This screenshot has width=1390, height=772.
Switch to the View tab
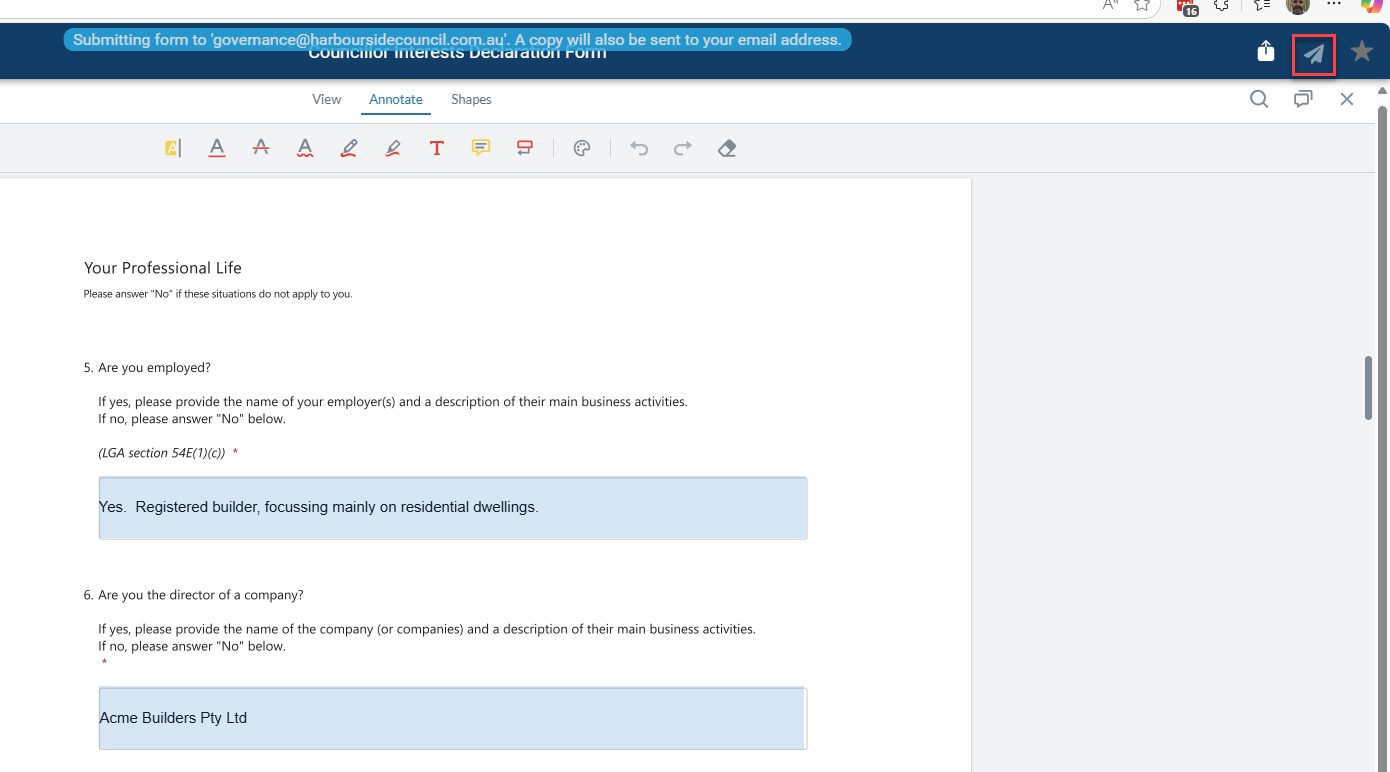tap(327, 99)
